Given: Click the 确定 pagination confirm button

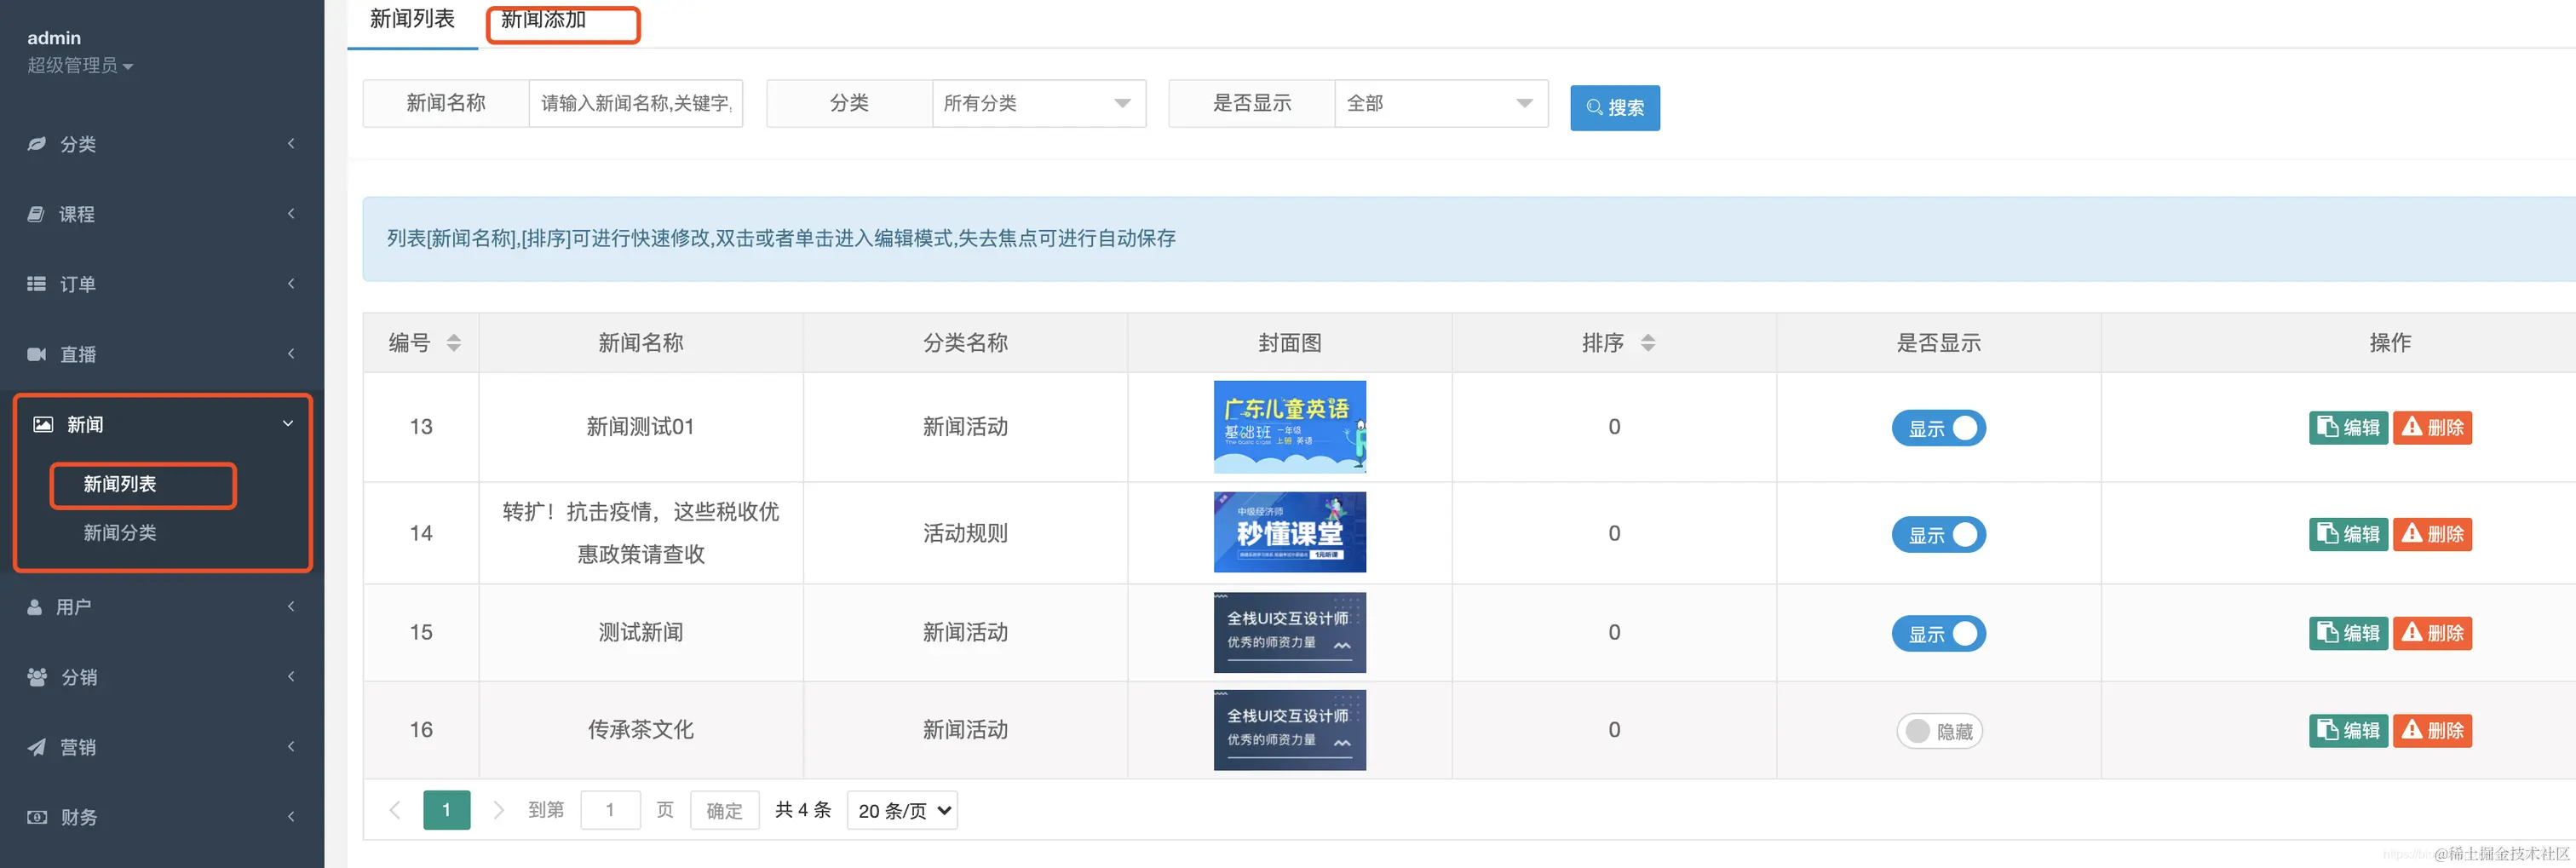Looking at the screenshot, I should 724,810.
